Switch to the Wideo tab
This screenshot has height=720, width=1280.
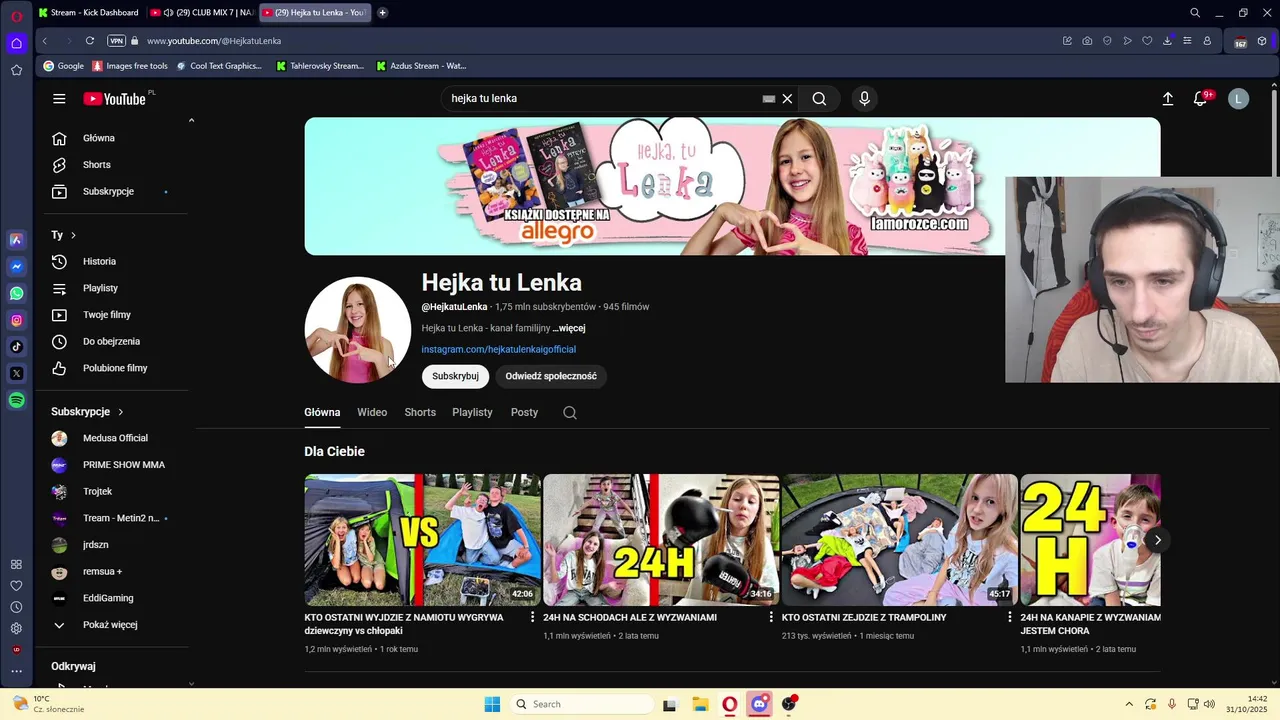click(x=372, y=412)
